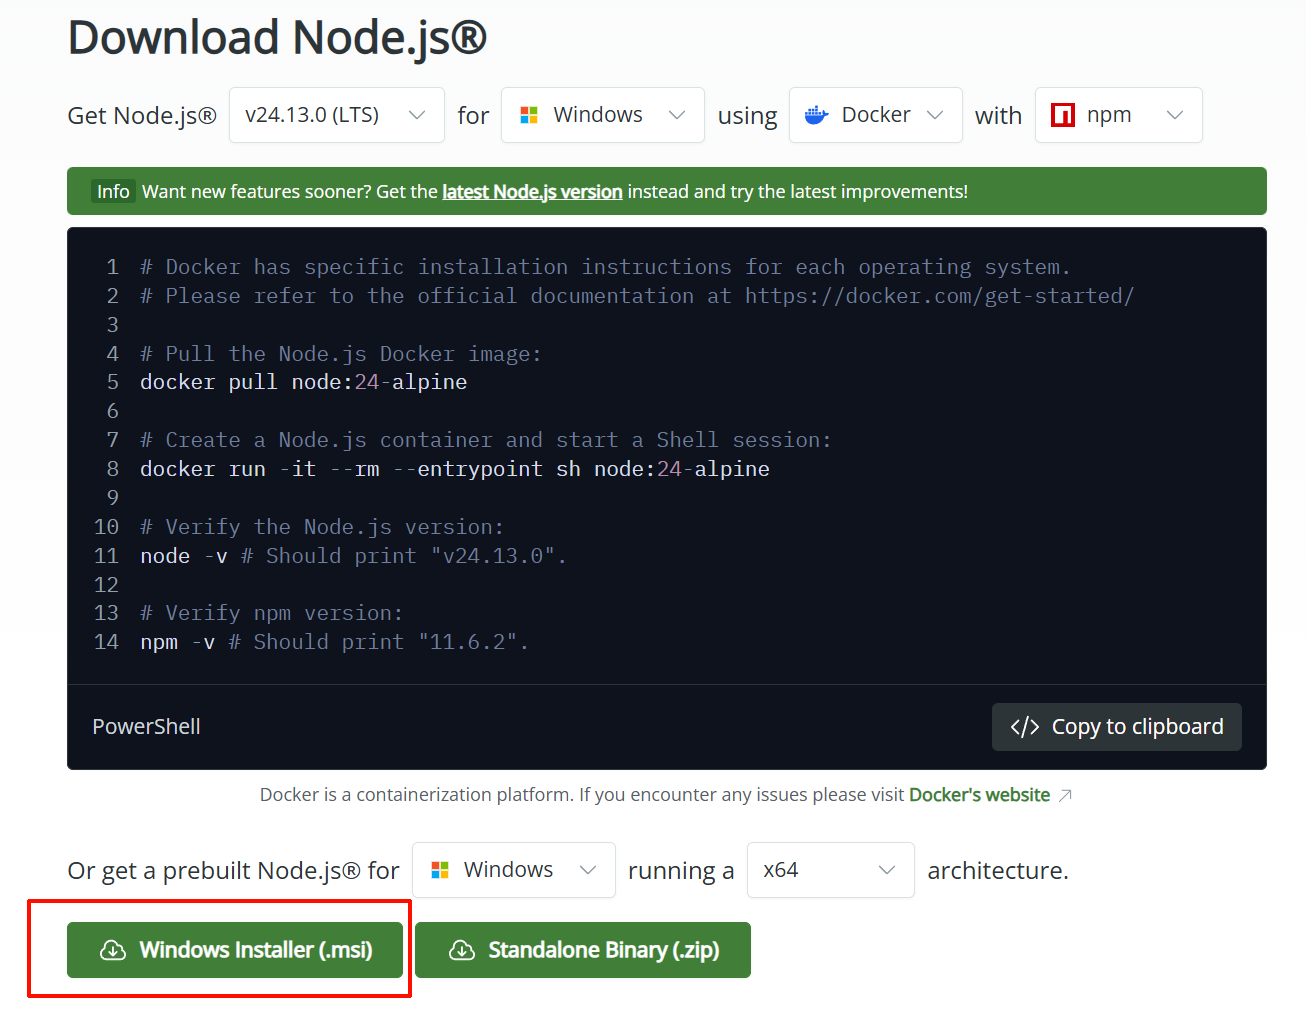Download the Standalone Binary (.zip)
The image size is (1306, 1018).
click(583, 950)
